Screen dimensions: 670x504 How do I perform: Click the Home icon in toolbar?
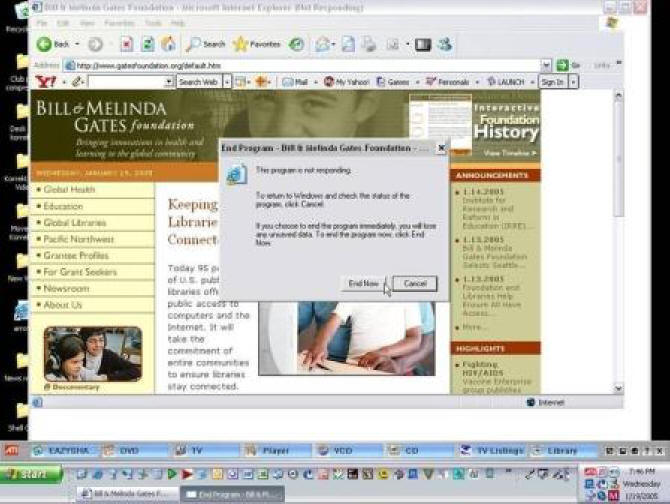point(168,44)
